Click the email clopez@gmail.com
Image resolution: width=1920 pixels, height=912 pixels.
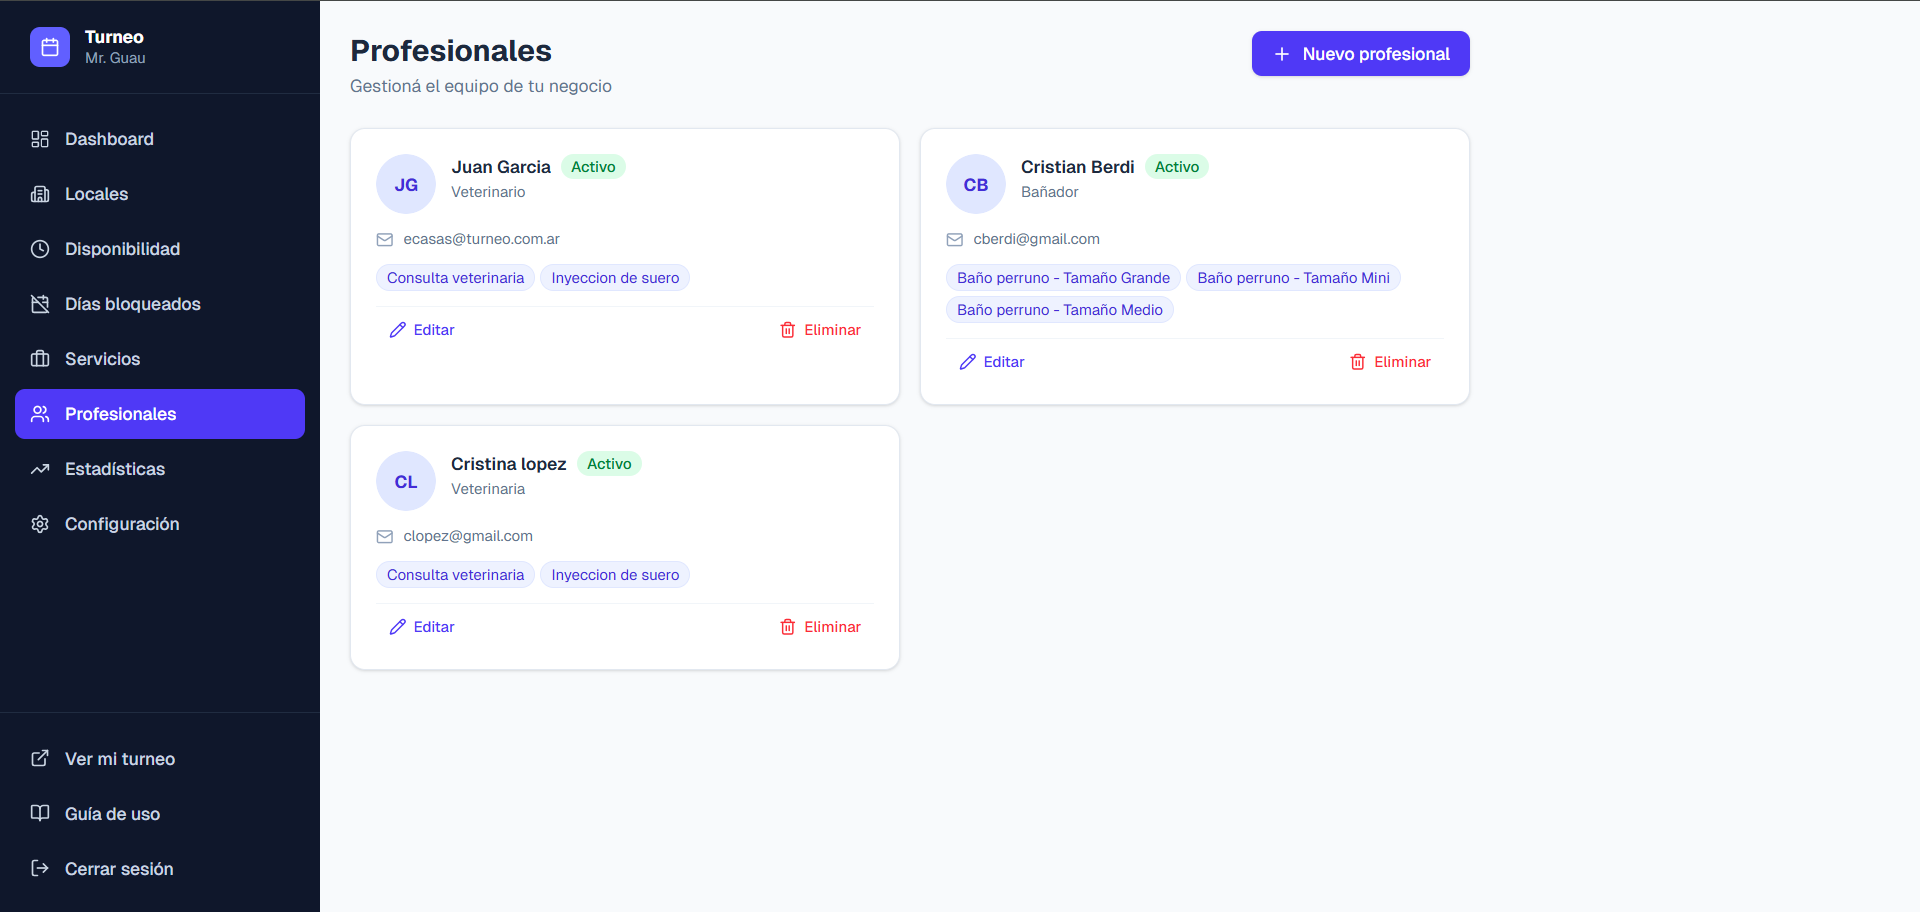pos(468,536)
